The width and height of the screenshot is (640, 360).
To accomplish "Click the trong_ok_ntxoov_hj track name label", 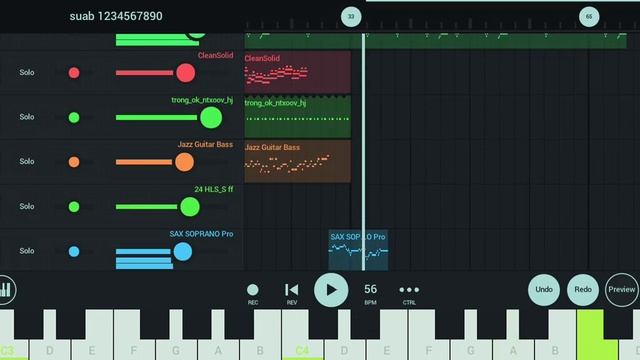I will tap(202, 100).
